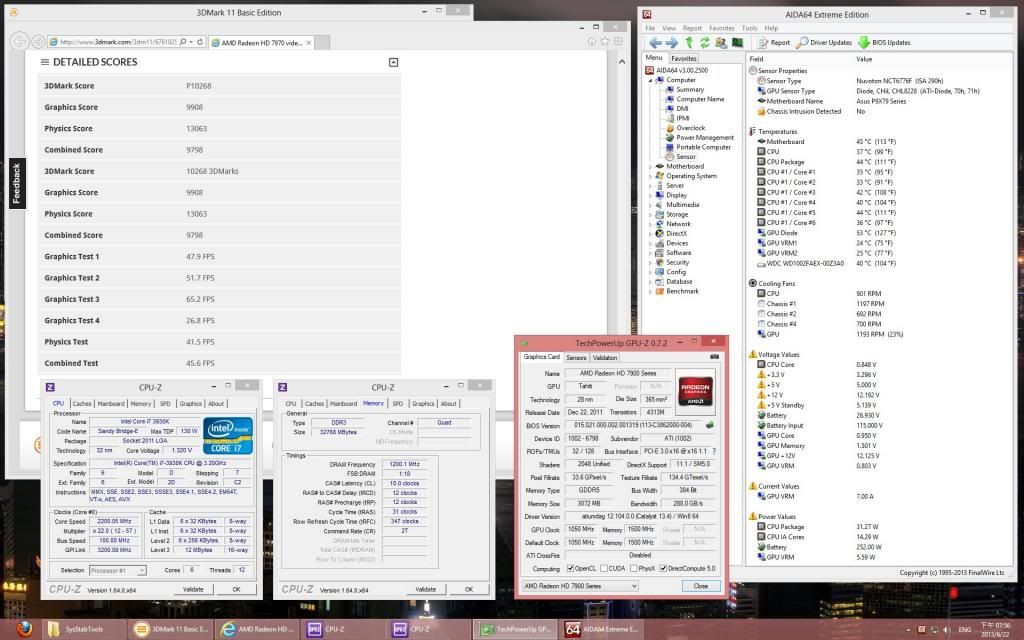Click the Firefox icon in taskbar
The width and height of the screenshot is (1024, 640).
point(24,629)
